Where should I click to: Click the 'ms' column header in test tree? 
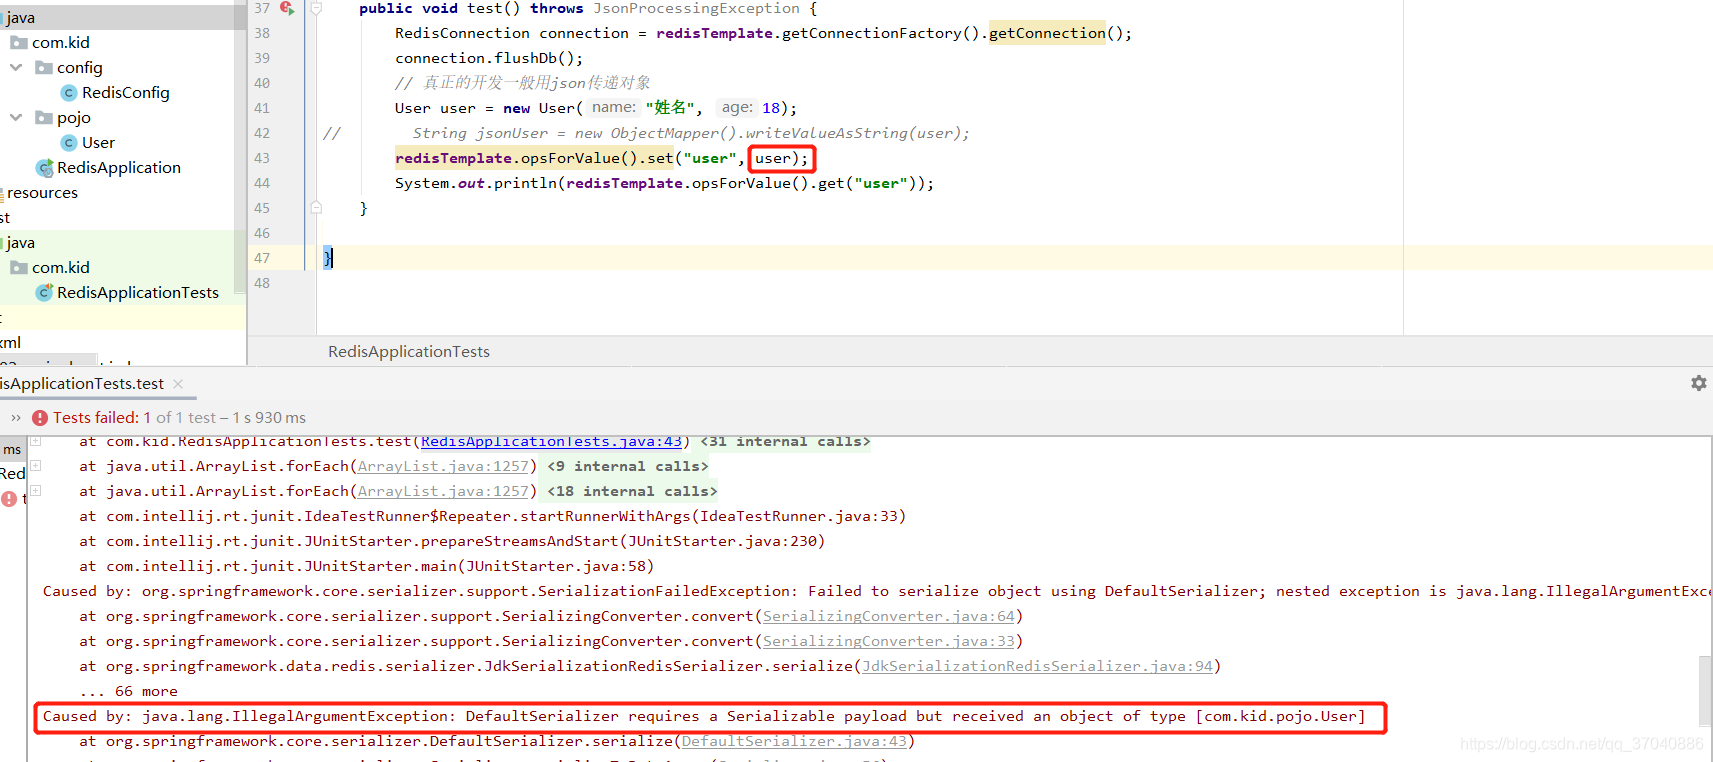click(x=12, y=450)
